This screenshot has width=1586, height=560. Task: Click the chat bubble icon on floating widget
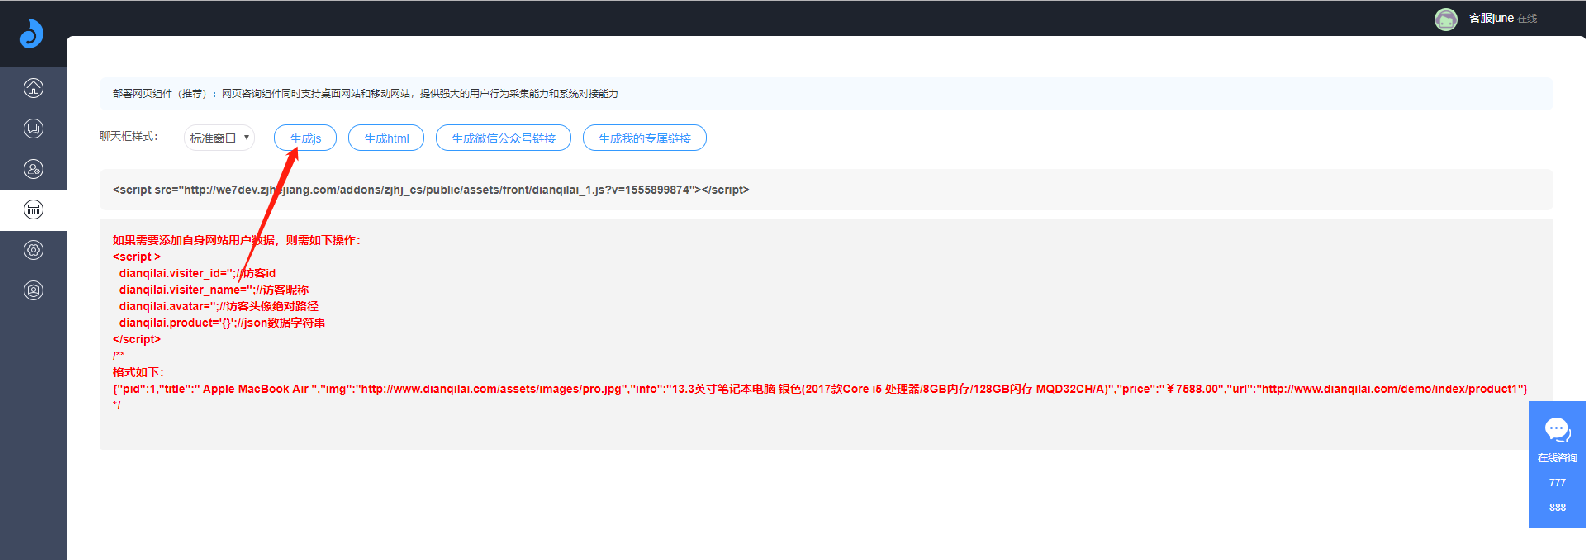tap(1557, 429)
